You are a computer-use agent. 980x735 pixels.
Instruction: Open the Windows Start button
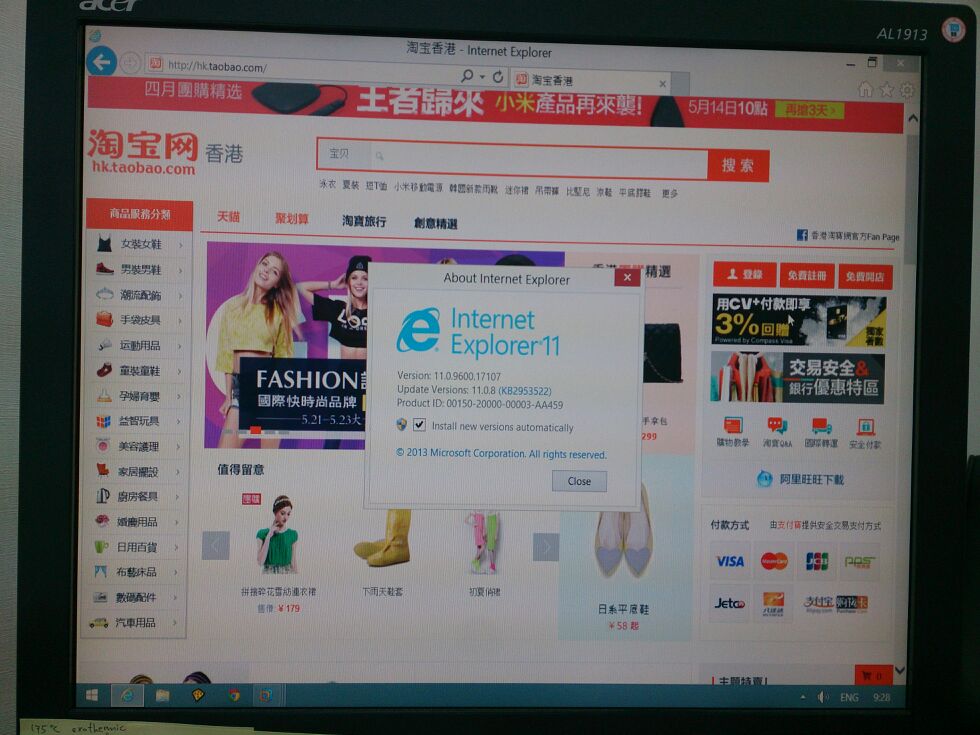(x=92, y=695)
